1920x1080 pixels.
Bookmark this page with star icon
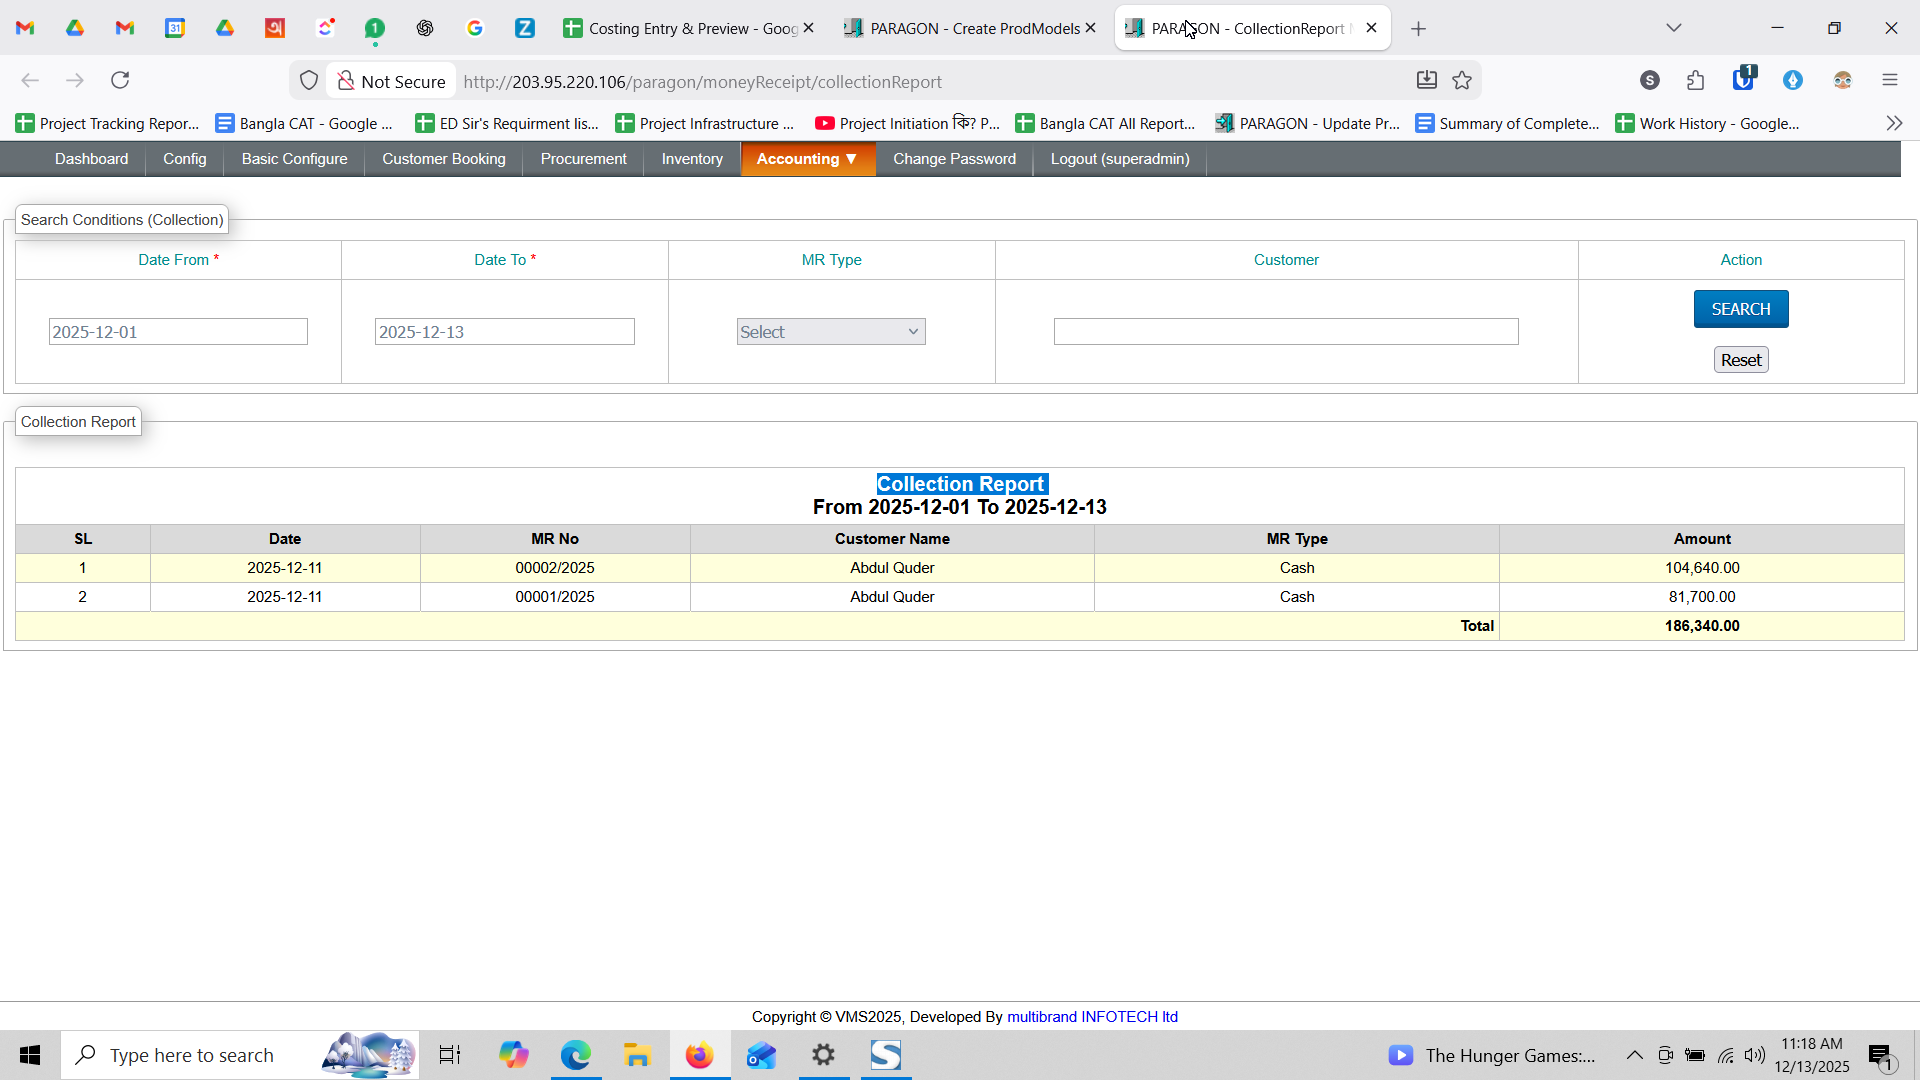point(1462,81)
